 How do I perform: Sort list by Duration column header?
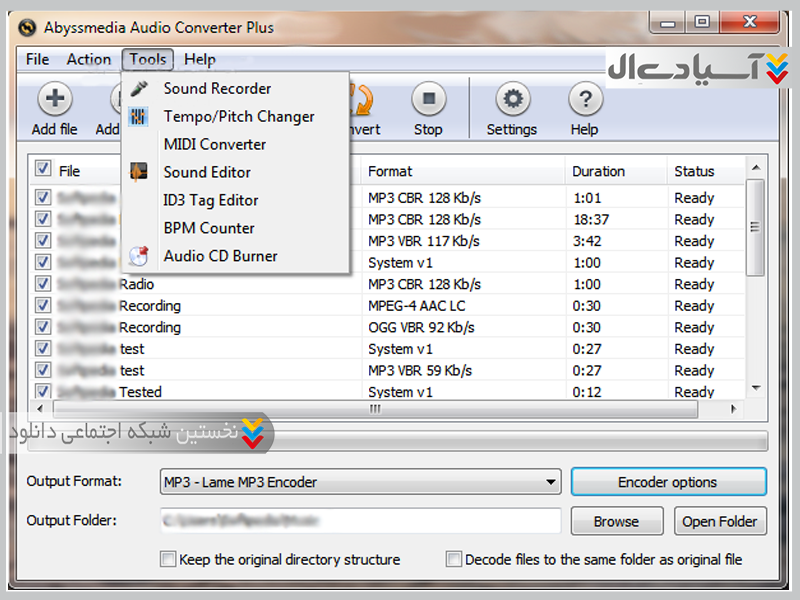598,171
